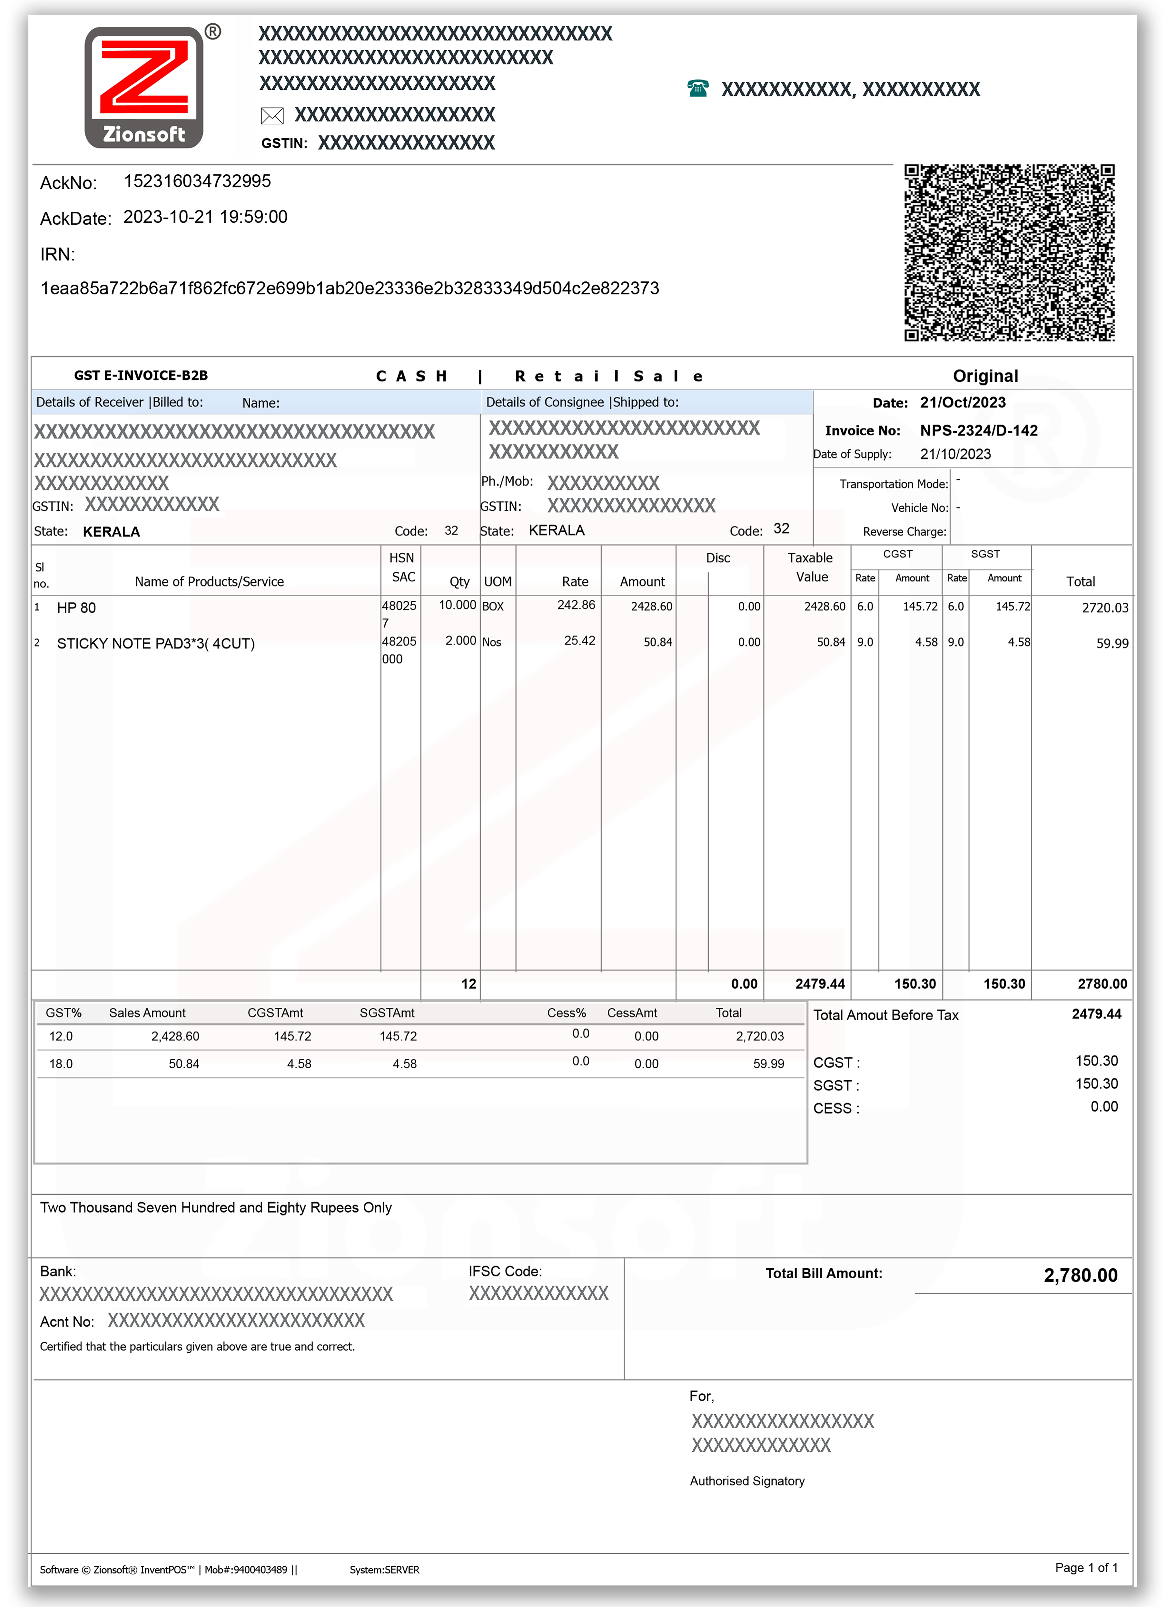
Task: Click the "CESS :" label in tax summary
Action: point(836,1109)
